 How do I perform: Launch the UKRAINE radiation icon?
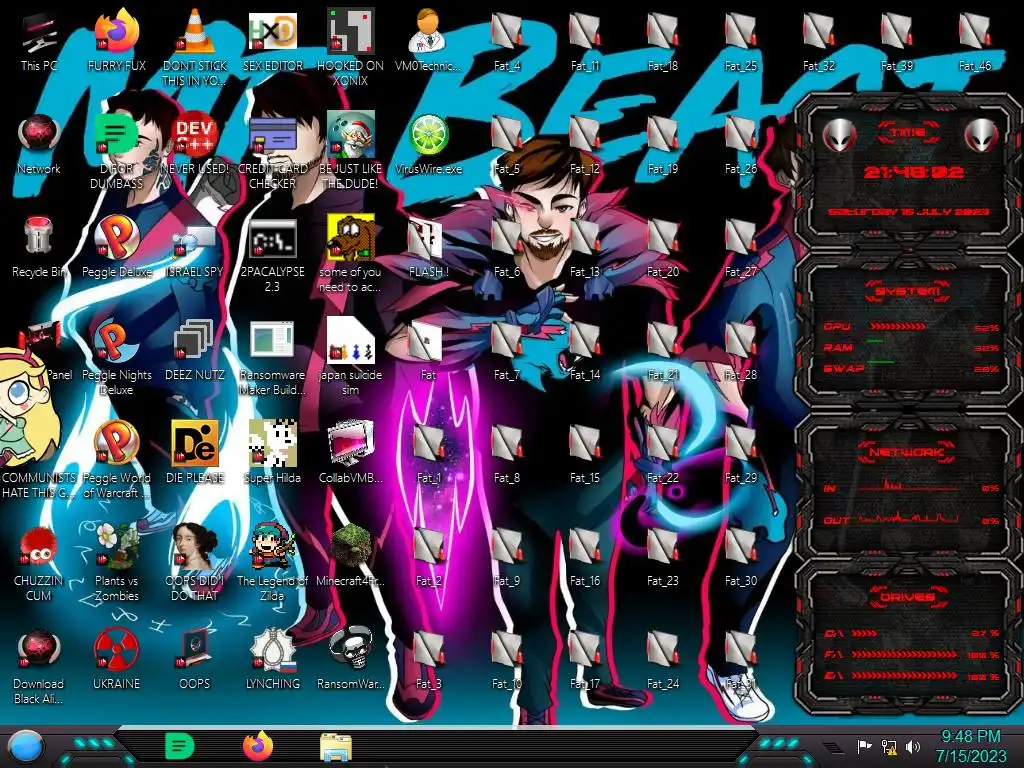coord(116,650)
